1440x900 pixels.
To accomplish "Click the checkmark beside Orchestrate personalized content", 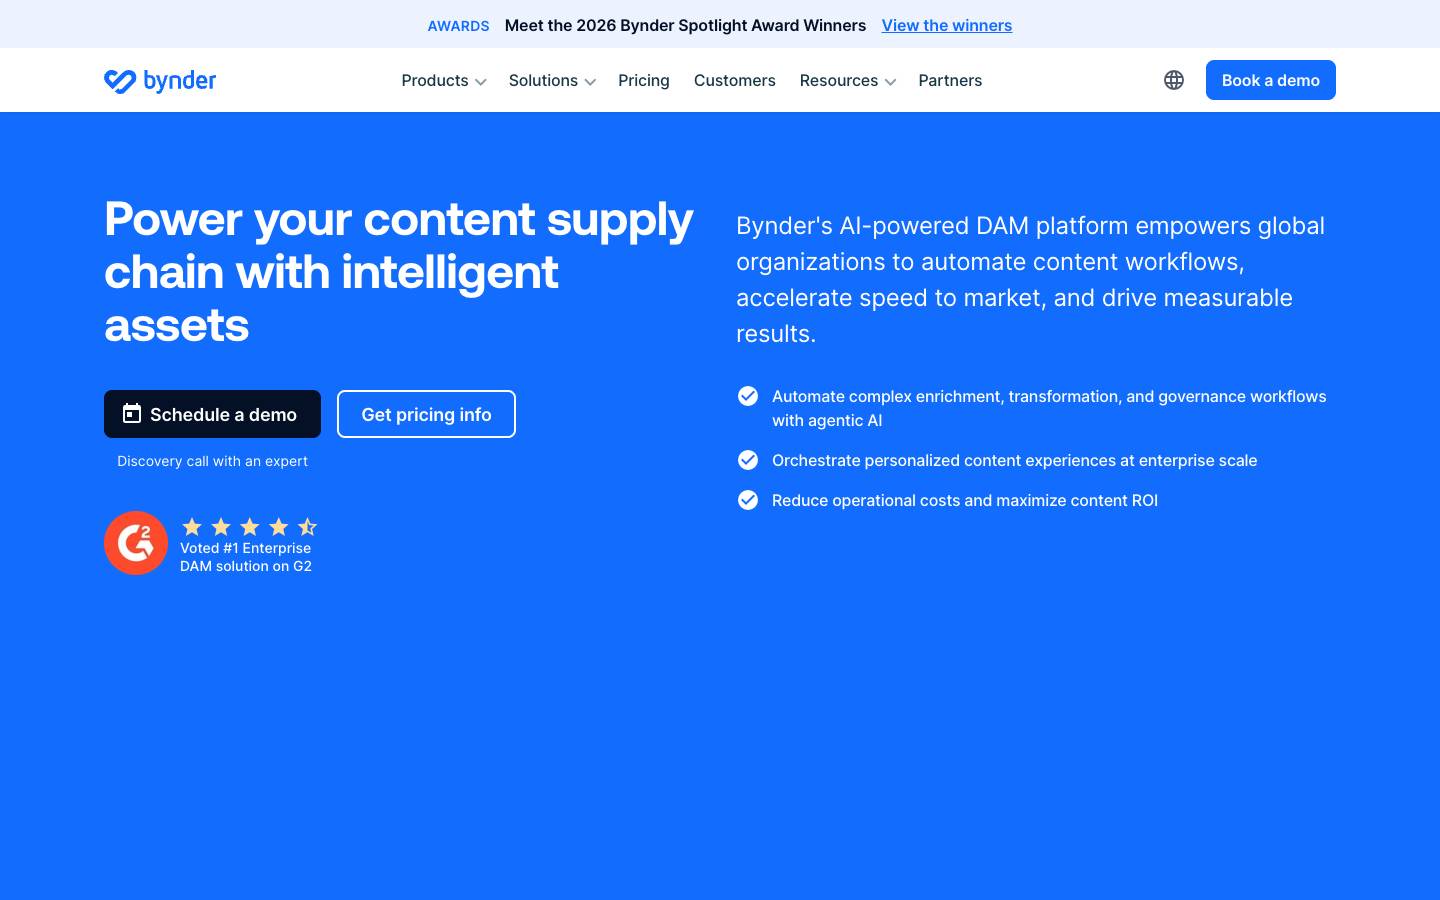I will coord(748,460).
